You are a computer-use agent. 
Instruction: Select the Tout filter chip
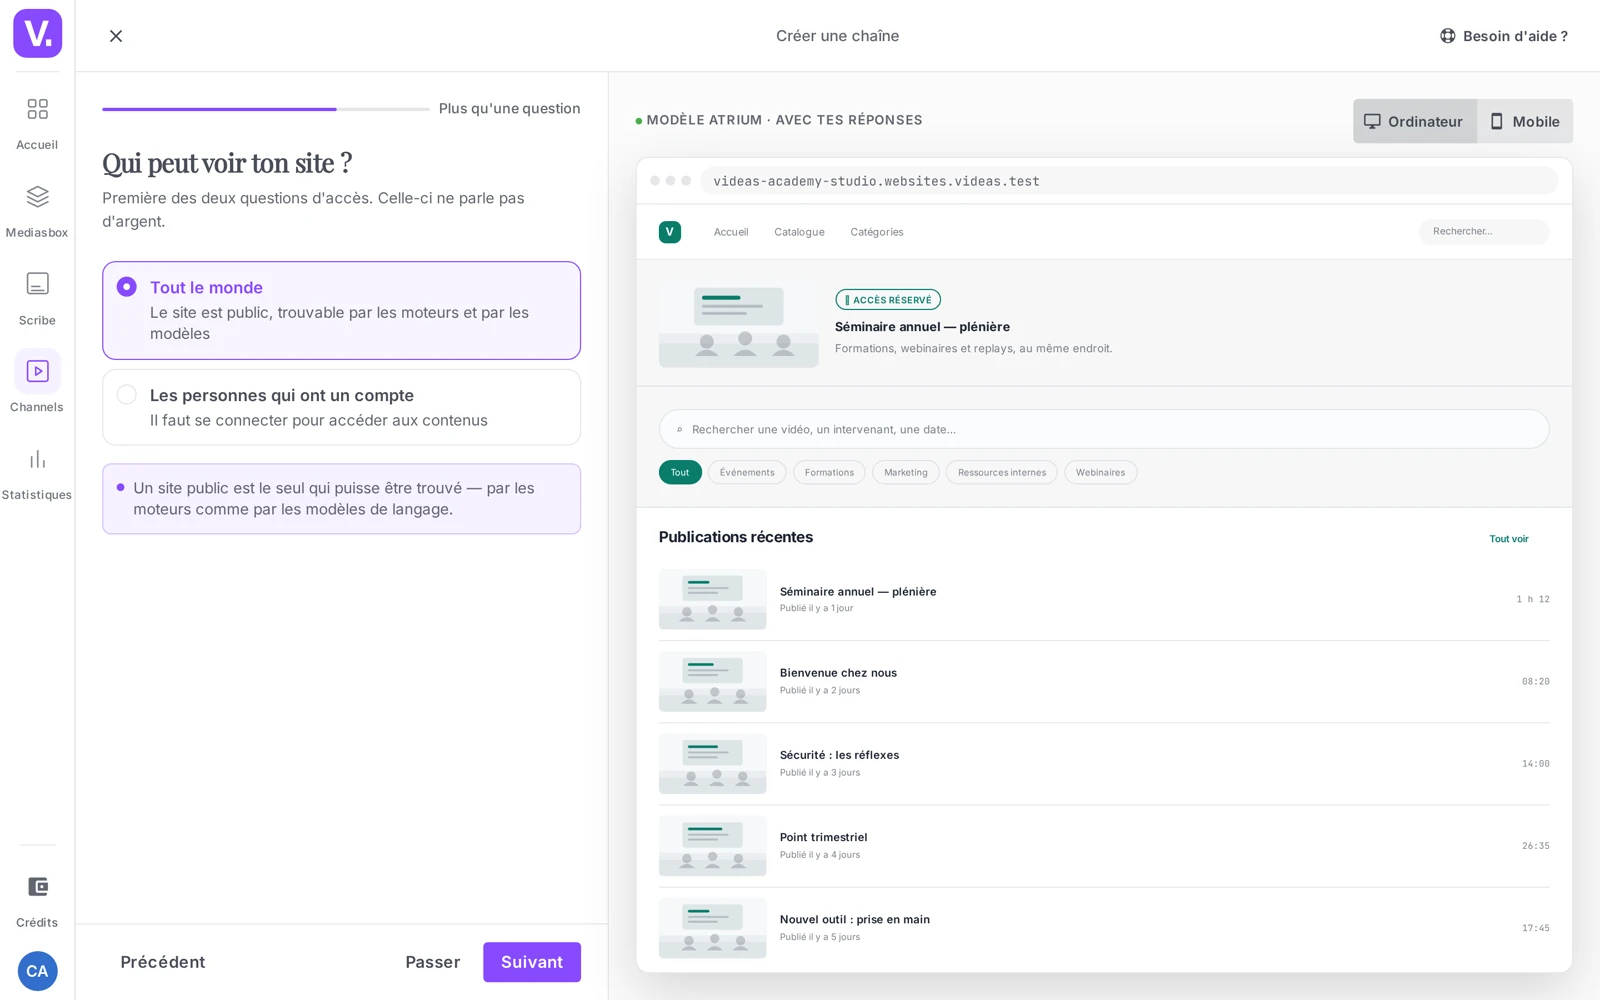[x=680, y=472]
